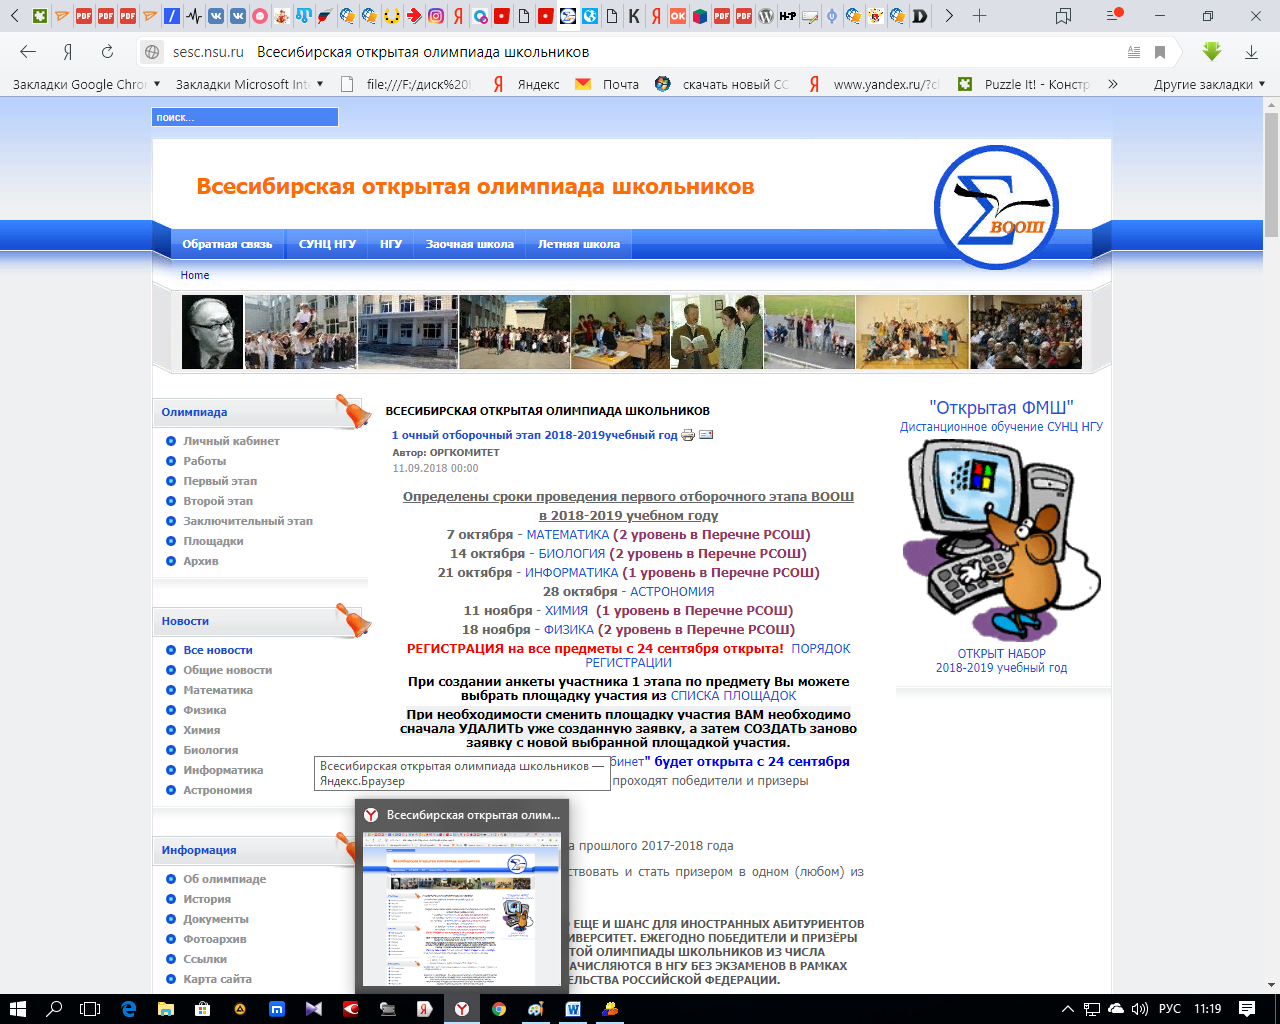The height and width of the screenshot is (1024, 1280).
Task: Click the email envelope icon beside the article title
Action: click(x=706, y=435)
